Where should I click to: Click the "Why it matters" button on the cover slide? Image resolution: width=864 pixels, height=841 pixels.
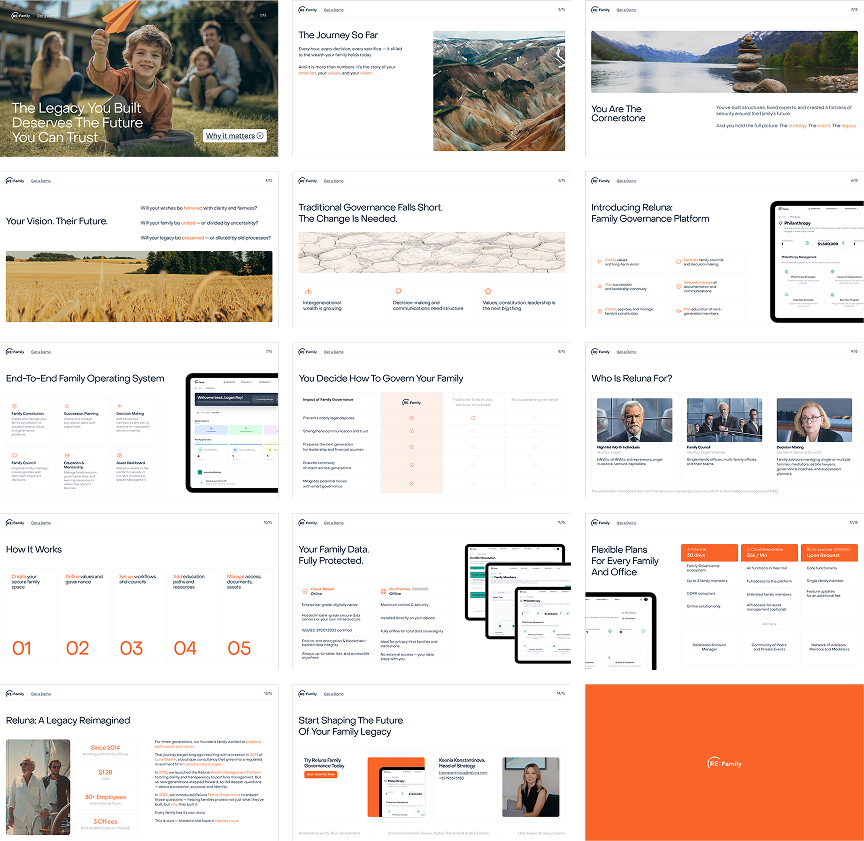coord(235,136)
